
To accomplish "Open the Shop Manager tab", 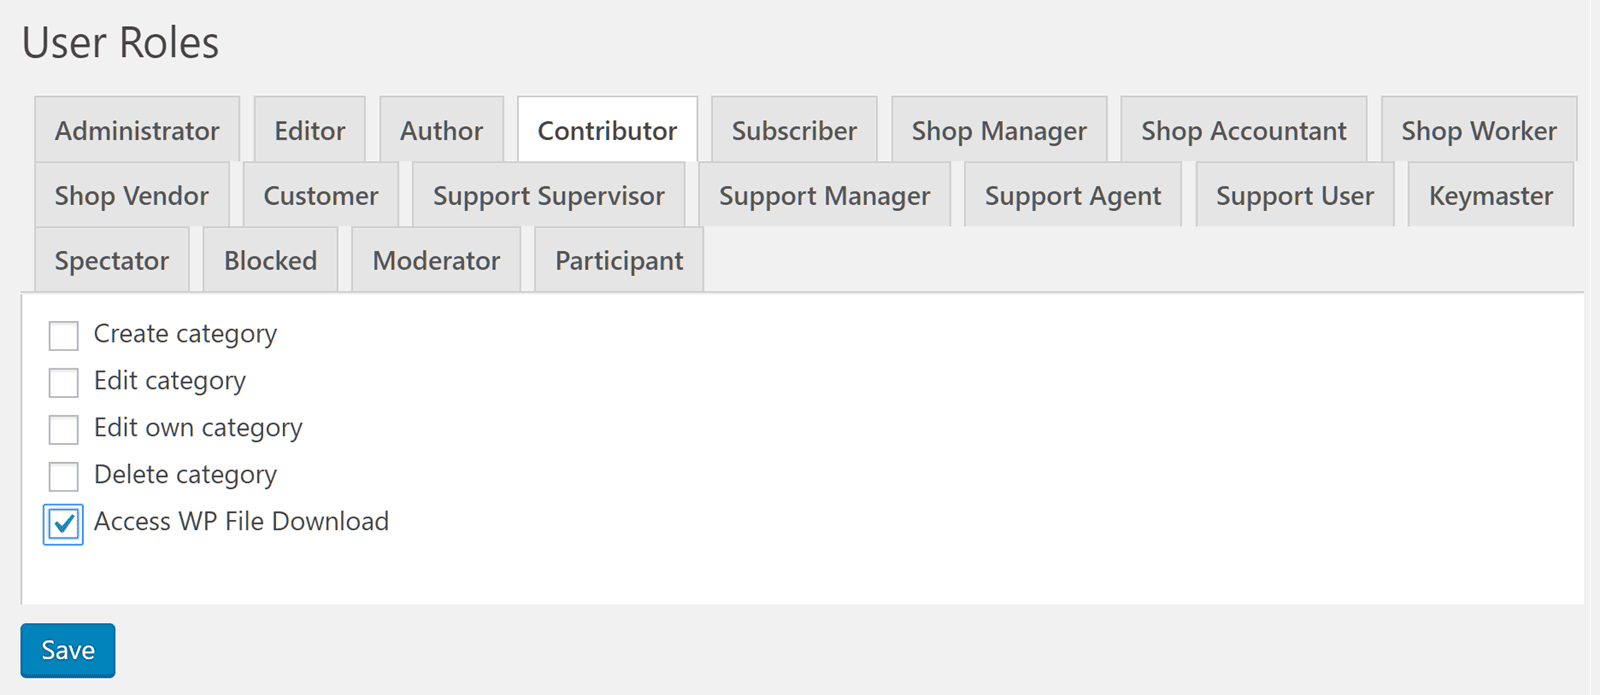I will coord(999,130).
